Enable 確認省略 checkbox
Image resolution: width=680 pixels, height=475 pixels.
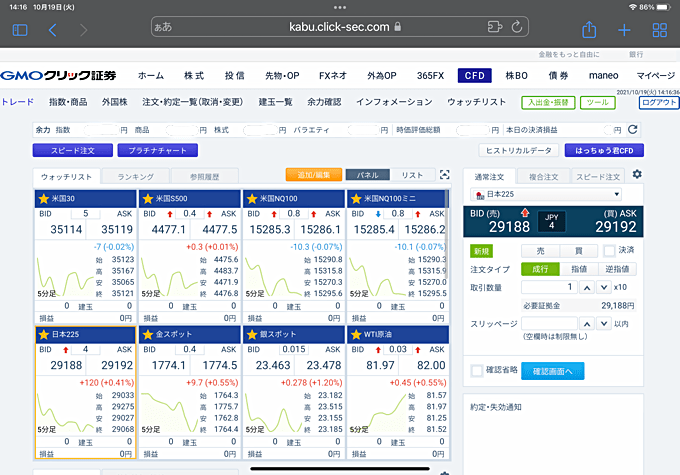(477, 371)
